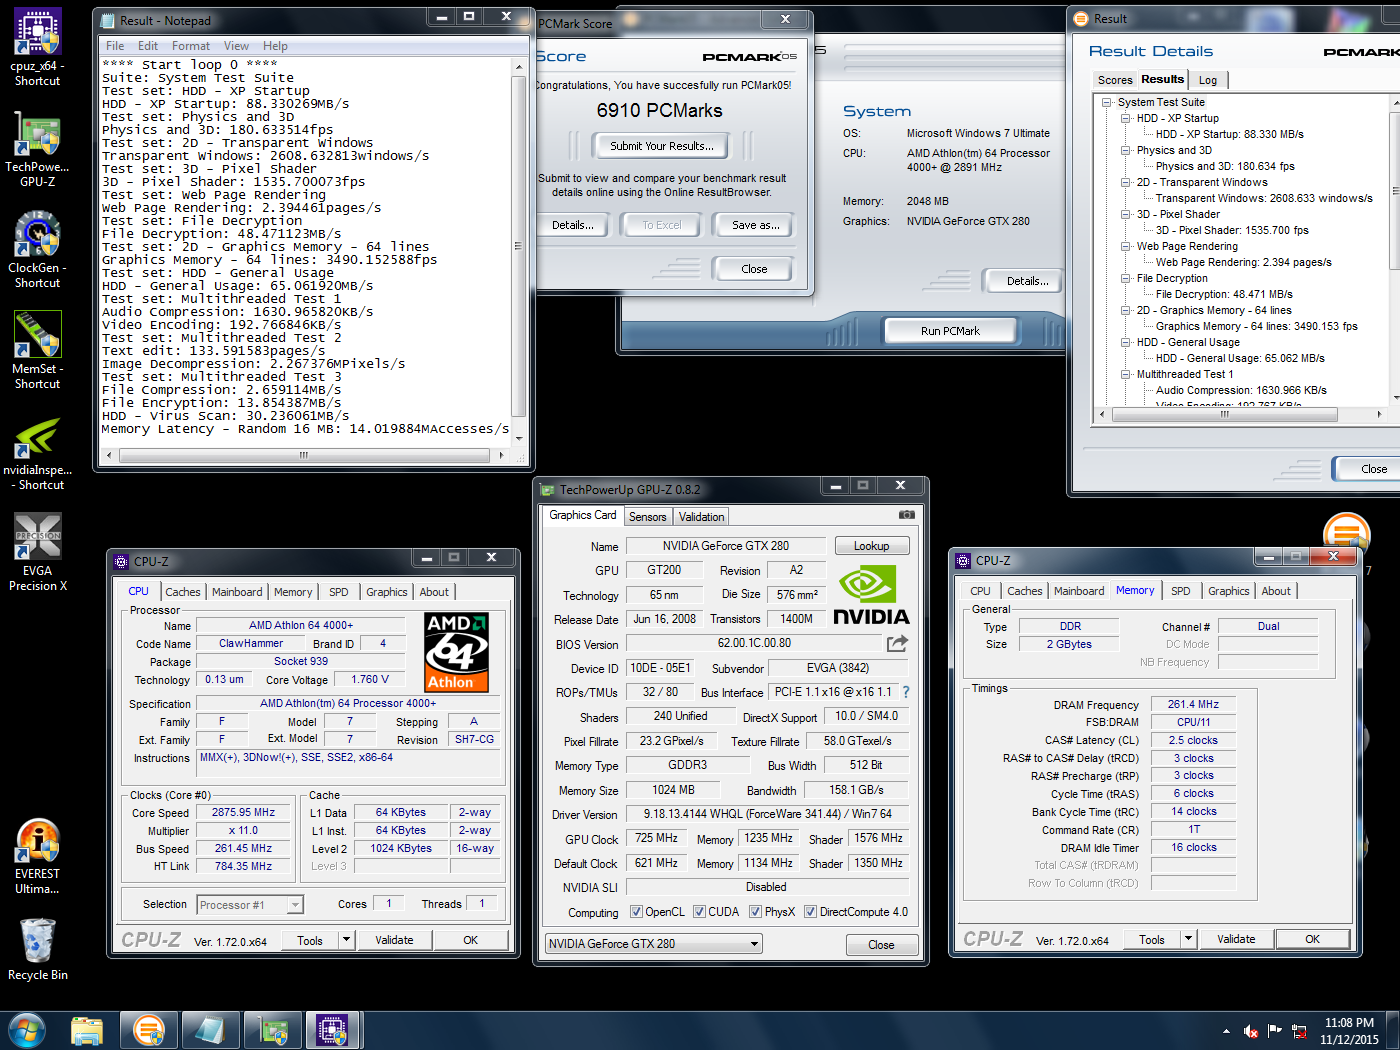Screen dimensions: 1400x1050
Task: Click Submit Your Results button
Action: pyautogui.click(x=662, y=146)
